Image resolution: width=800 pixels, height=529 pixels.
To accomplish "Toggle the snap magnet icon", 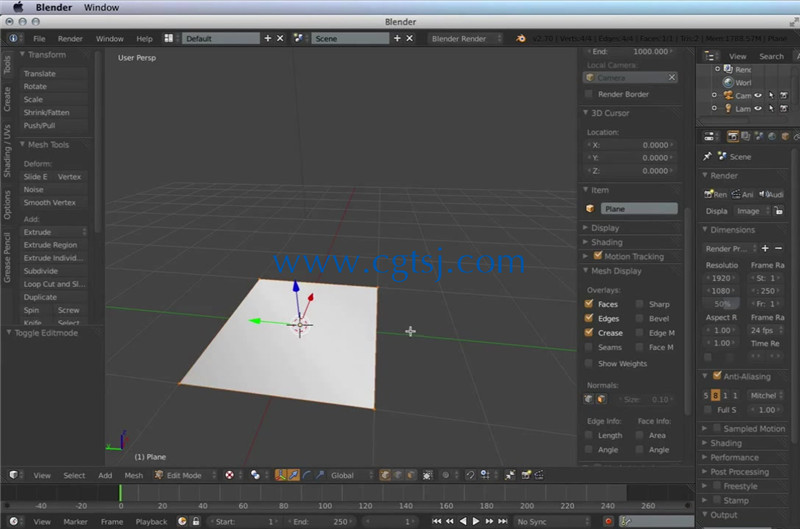I will 470,475.
